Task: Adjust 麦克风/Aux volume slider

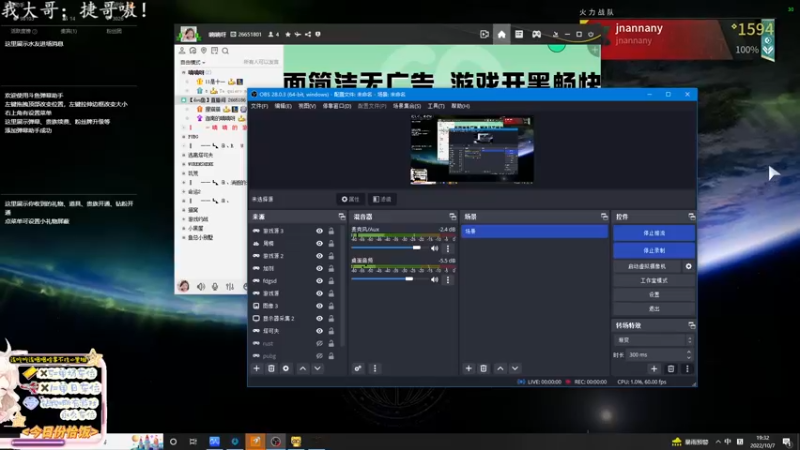Action: click(417, 248)
